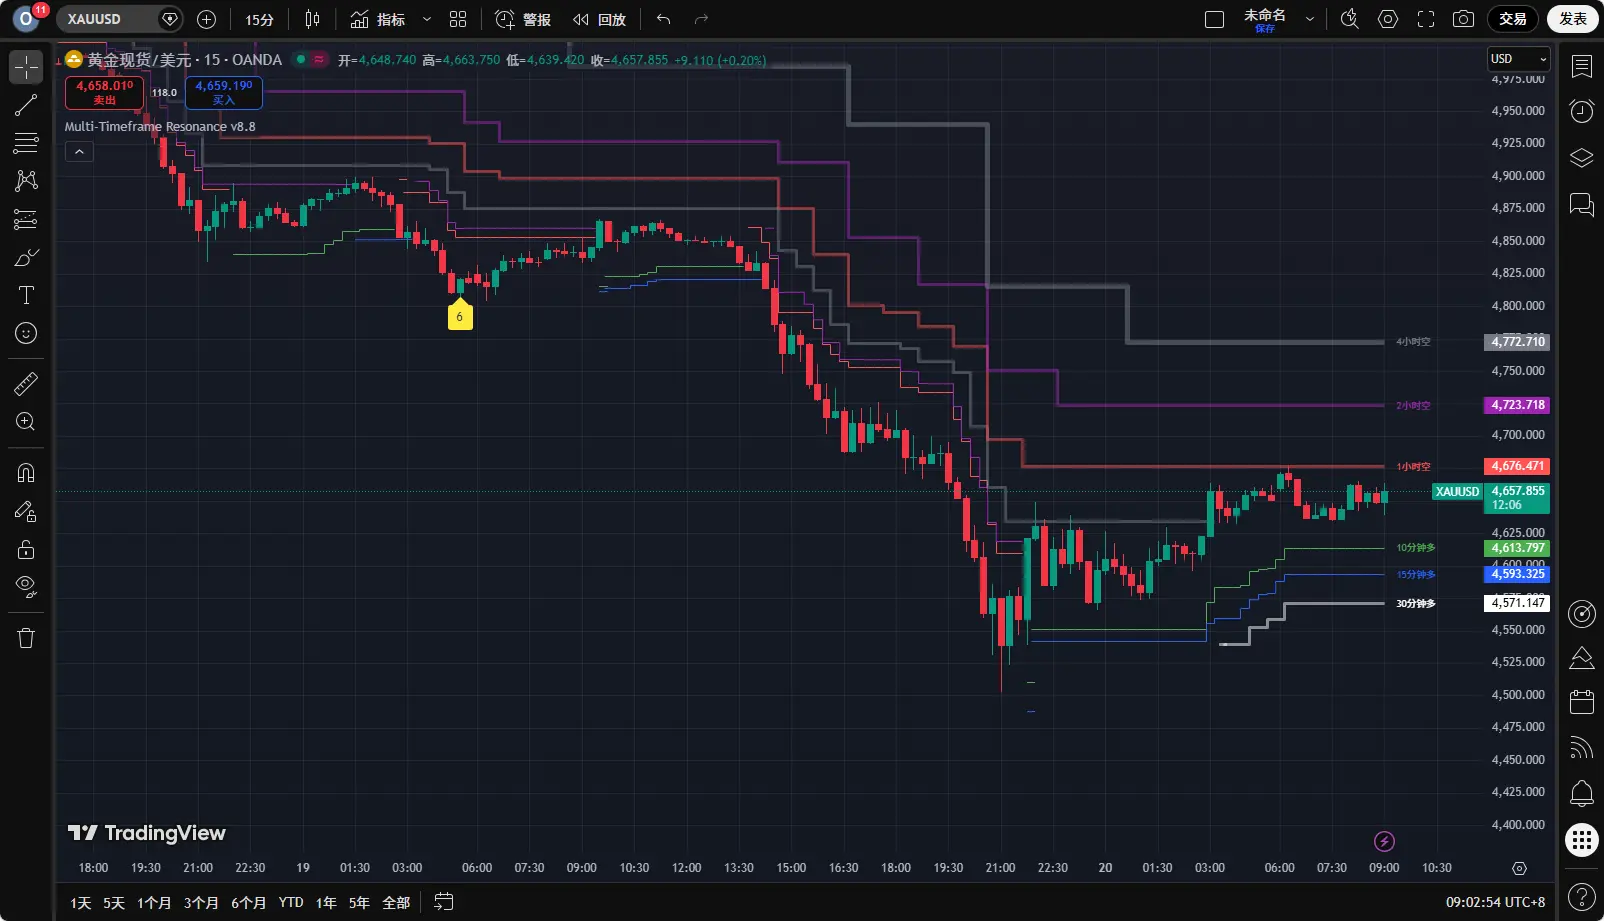Open the alerts clock panel
The image size is (1604, 921).
1582,111
